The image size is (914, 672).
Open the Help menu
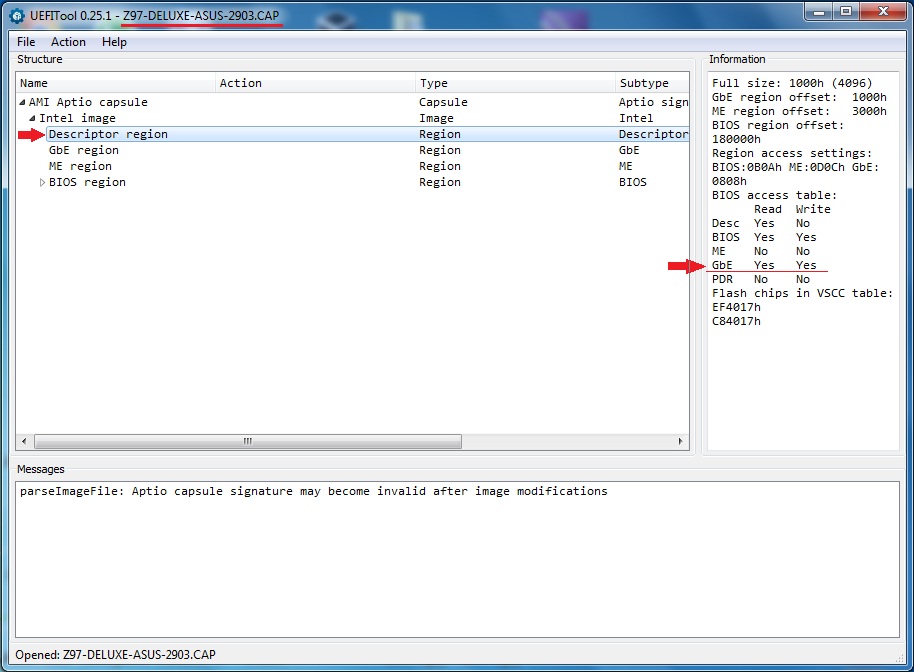point(114,42)
